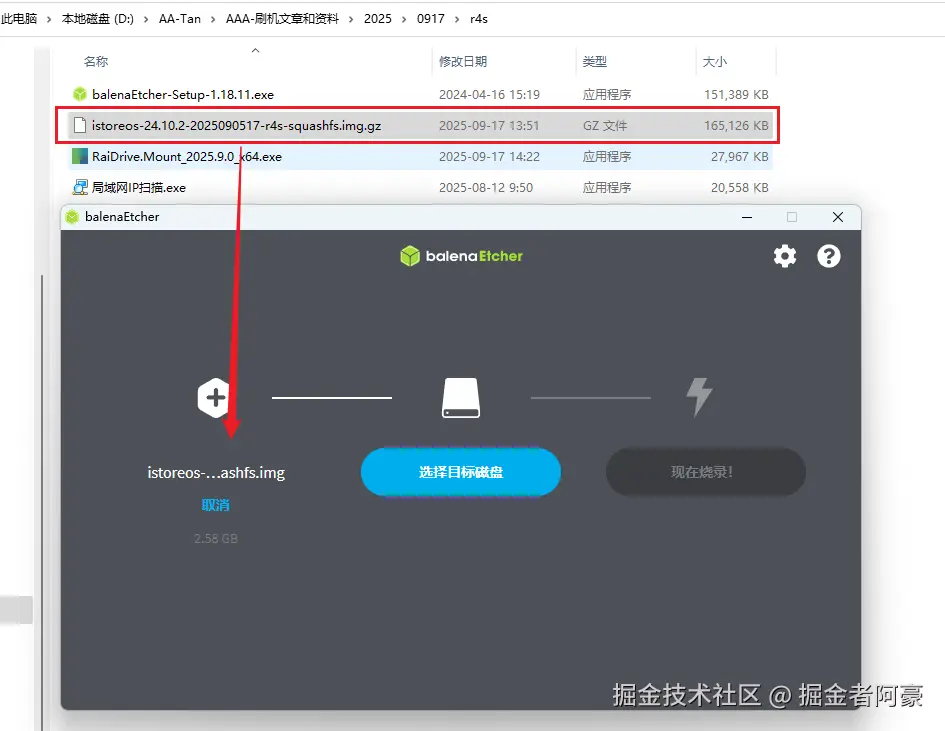Expand chevron after AAA-刷机文章和资料
945x731 pixels.
click(x=351, y=19)
